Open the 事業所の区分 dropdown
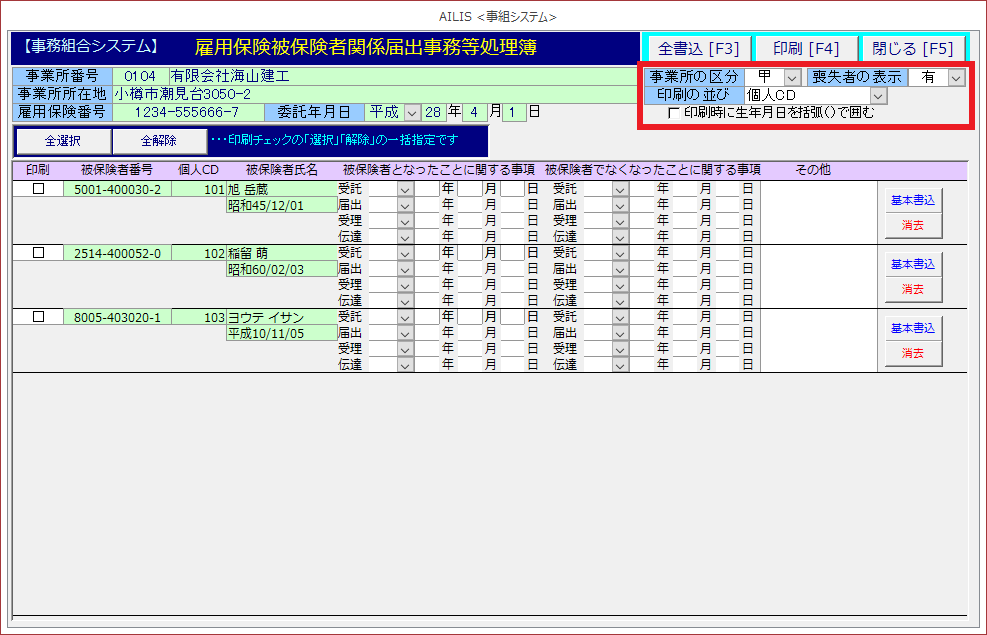The image size is (987, 635). click(x=792, y=77)
